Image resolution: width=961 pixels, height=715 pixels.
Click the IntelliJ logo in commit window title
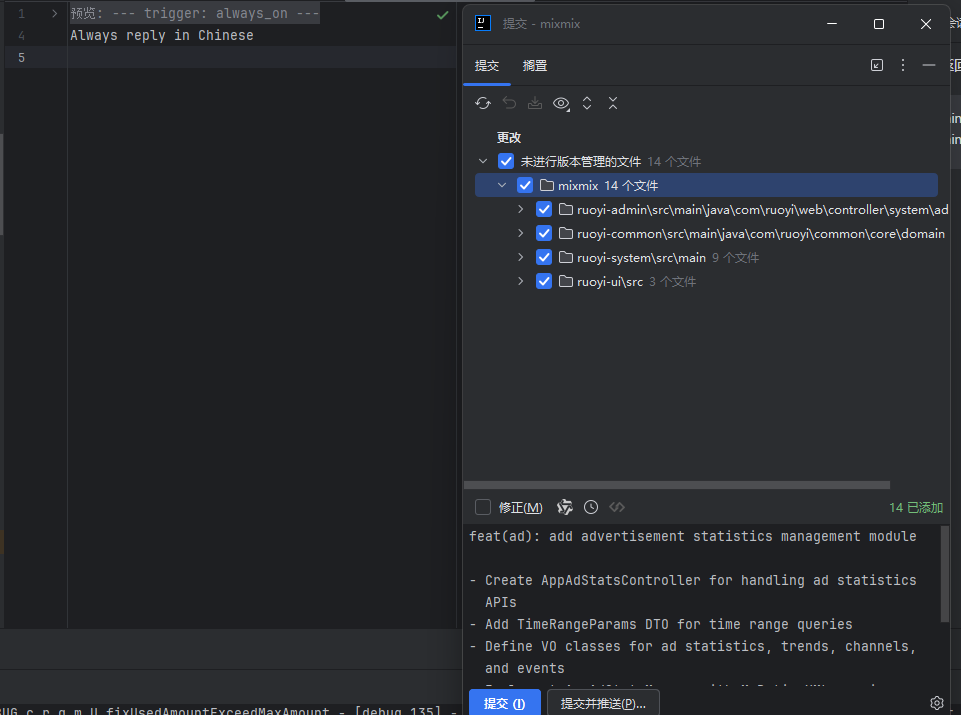483,23
